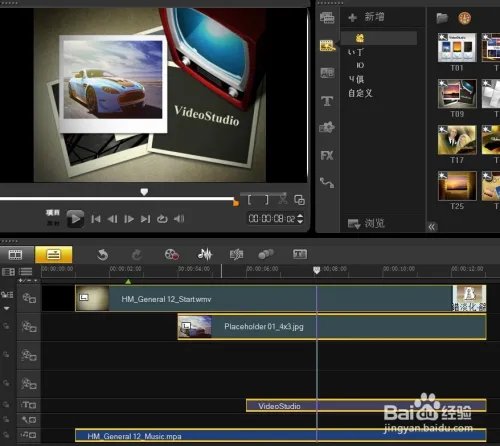Split clip with the scissors icon
This screenshot has width=500, height=446.
(x=283, y=200)
